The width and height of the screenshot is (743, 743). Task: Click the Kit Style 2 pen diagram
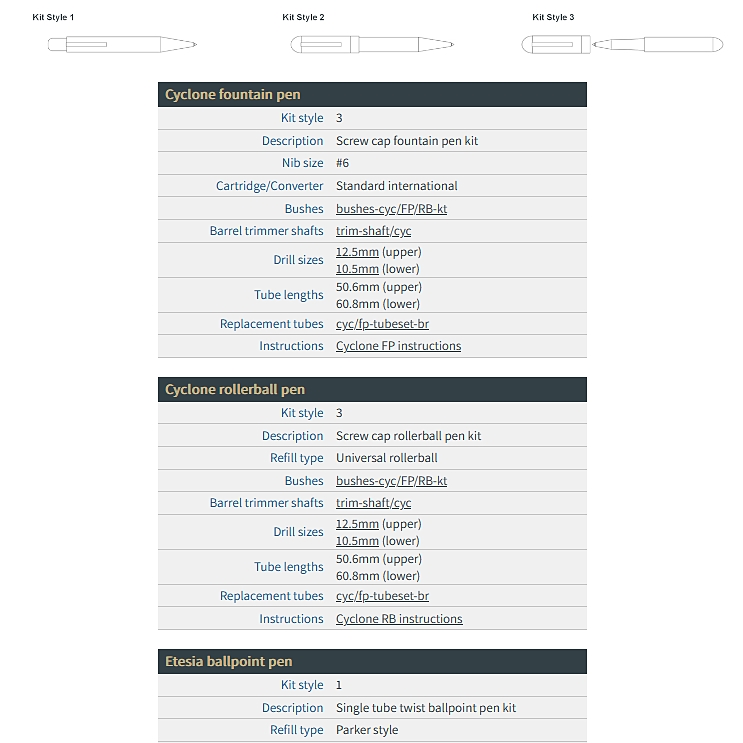[372, 45]
